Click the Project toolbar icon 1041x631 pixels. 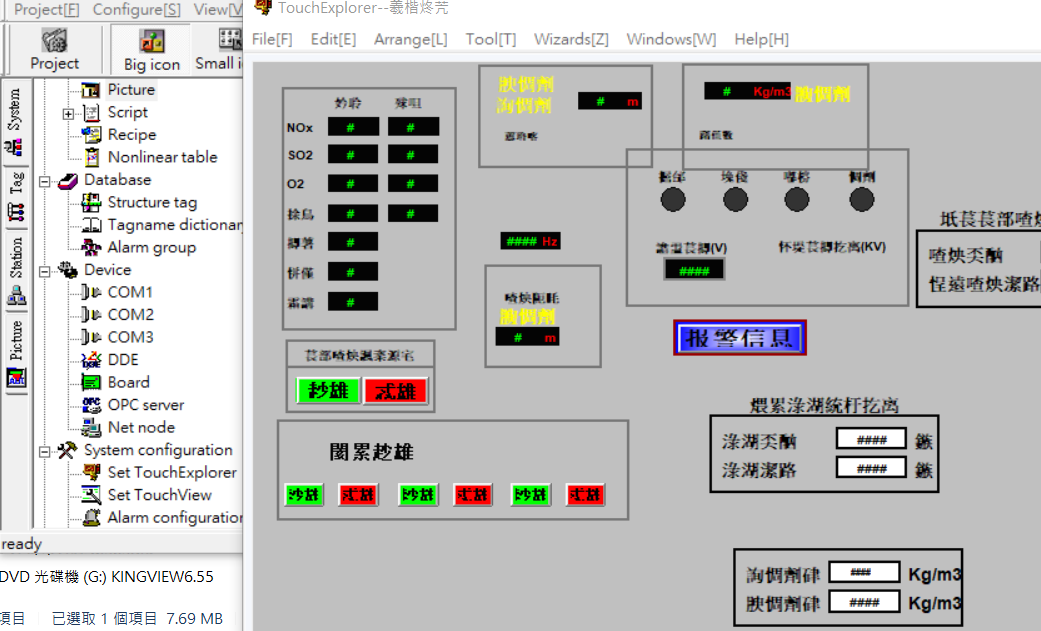click(x=54, y=49)
